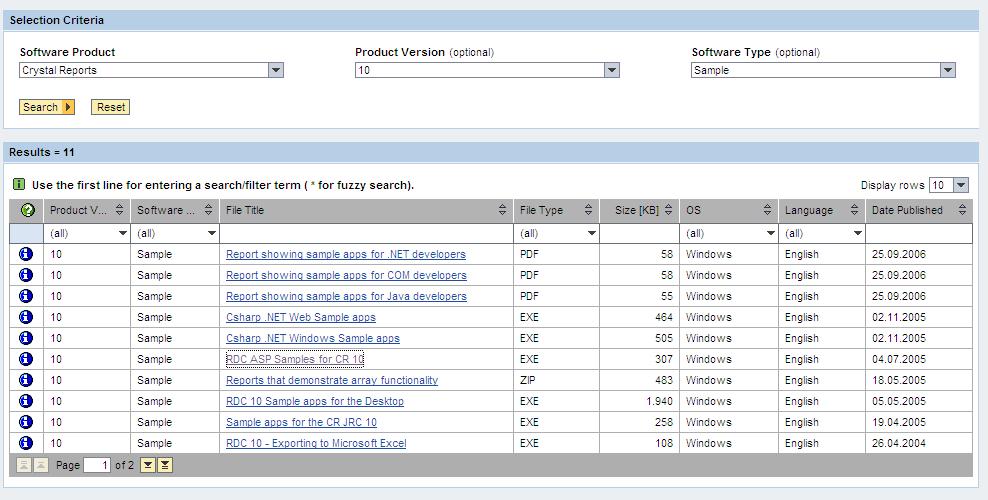Click the Date Published filter input field
988x500 pixels.
coord(919,233)
